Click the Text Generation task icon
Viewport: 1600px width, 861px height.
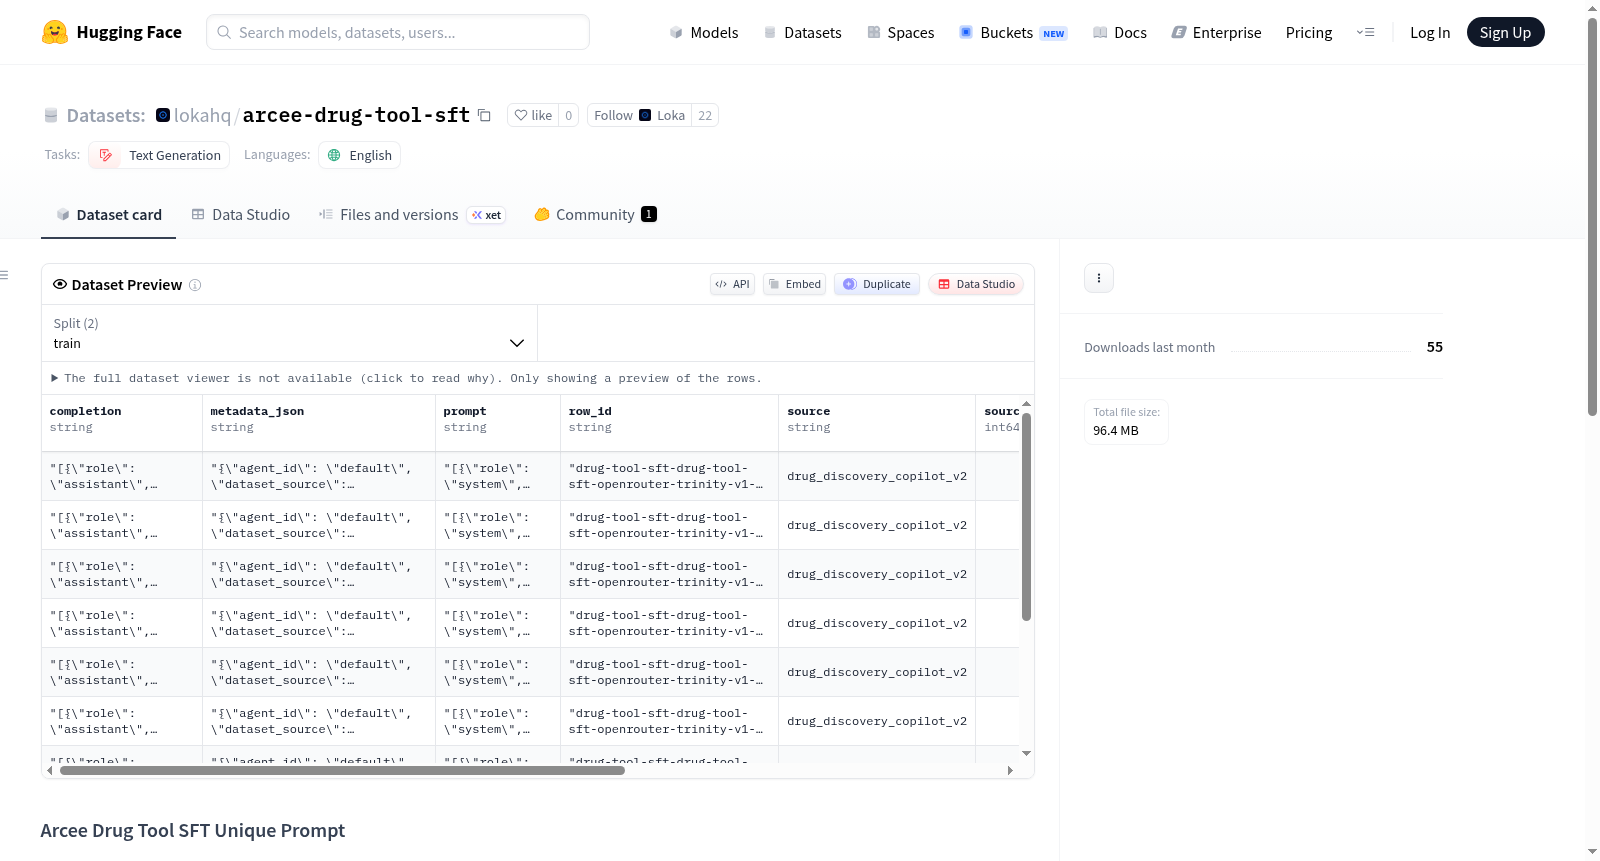pos(106,155)
